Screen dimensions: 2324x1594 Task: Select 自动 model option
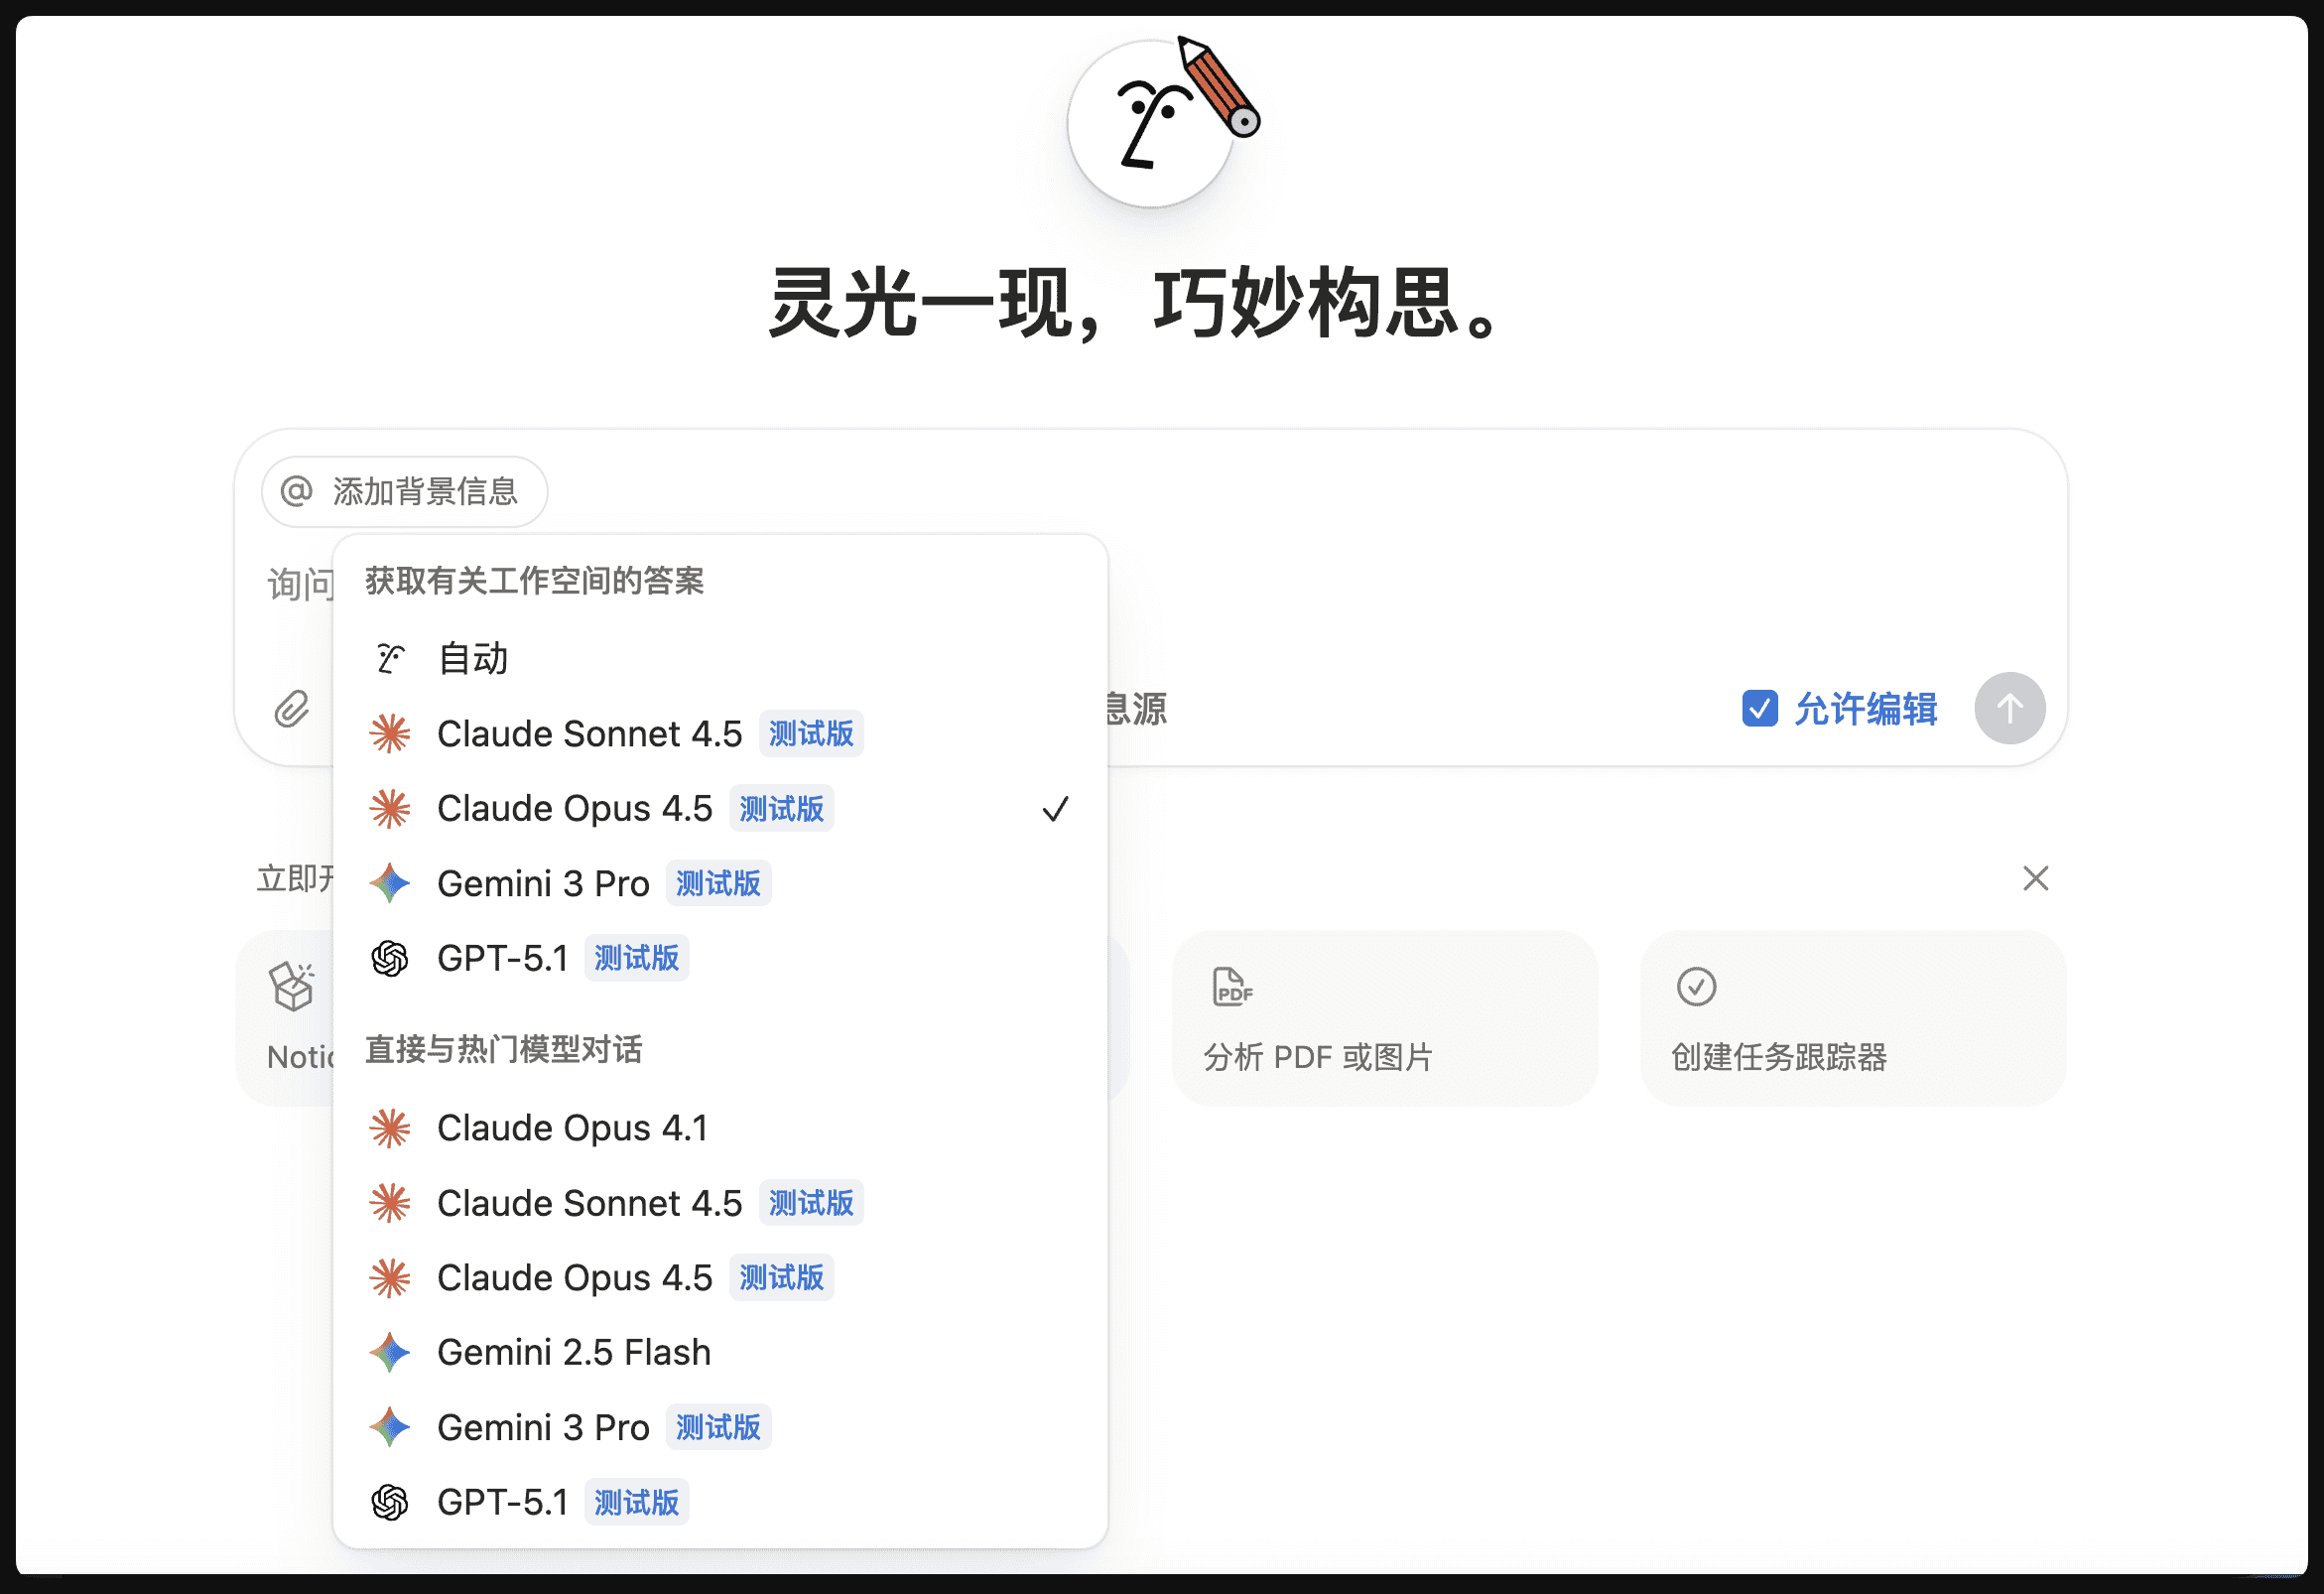[x=720, y=658]
